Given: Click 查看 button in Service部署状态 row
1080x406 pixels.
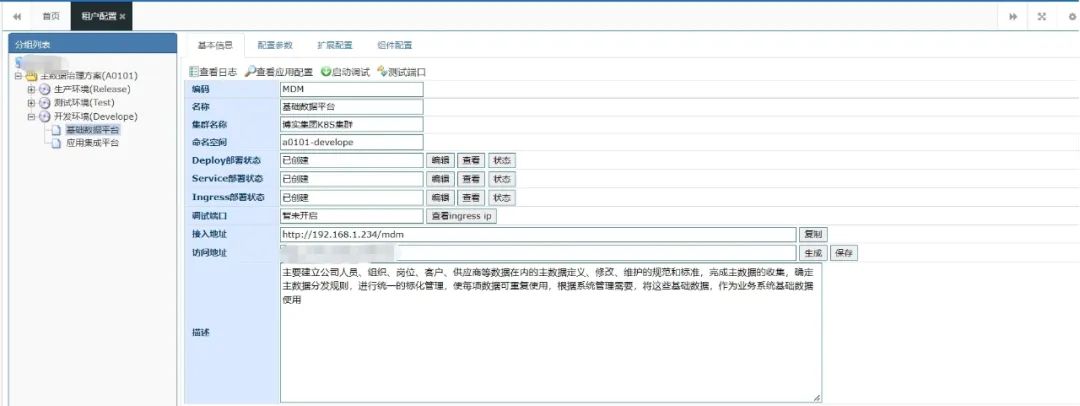Looking at the screenshot, I should (x=471, y=179).
